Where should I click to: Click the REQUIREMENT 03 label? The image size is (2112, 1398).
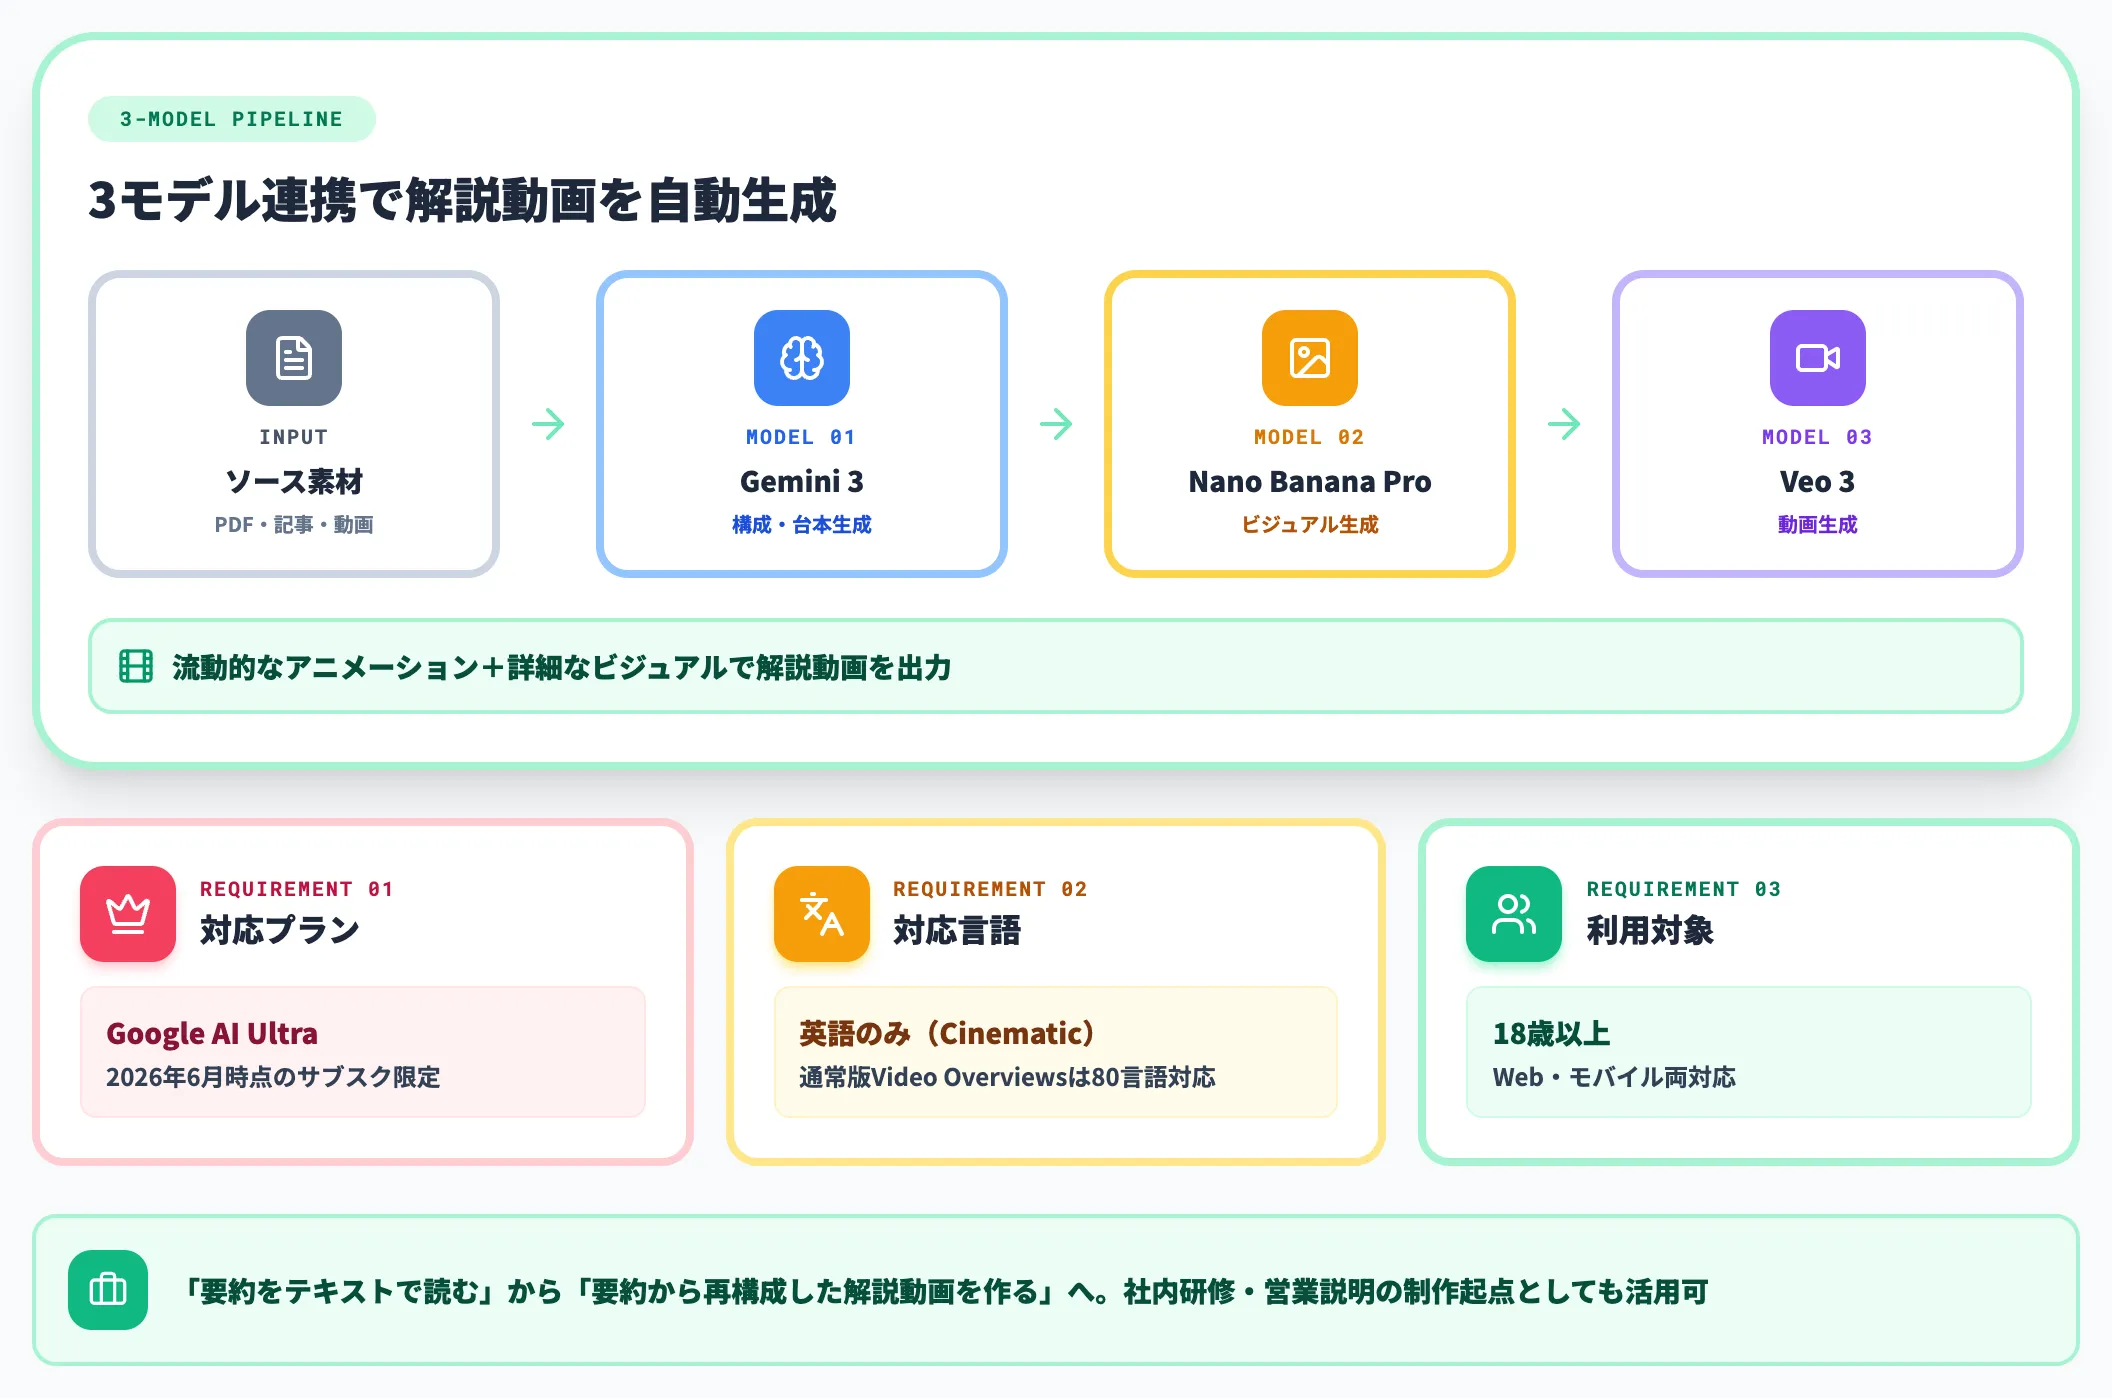[x=1684, y=889]
